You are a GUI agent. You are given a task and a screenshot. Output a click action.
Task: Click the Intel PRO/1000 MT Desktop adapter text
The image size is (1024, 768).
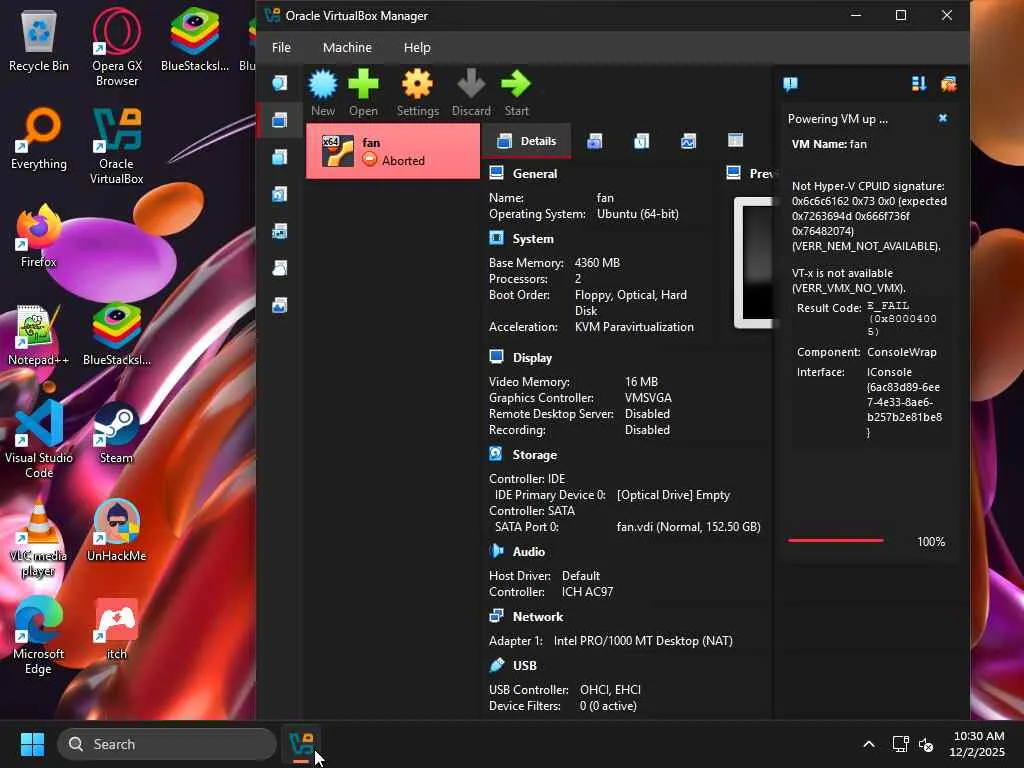click(x=643, y=641)
